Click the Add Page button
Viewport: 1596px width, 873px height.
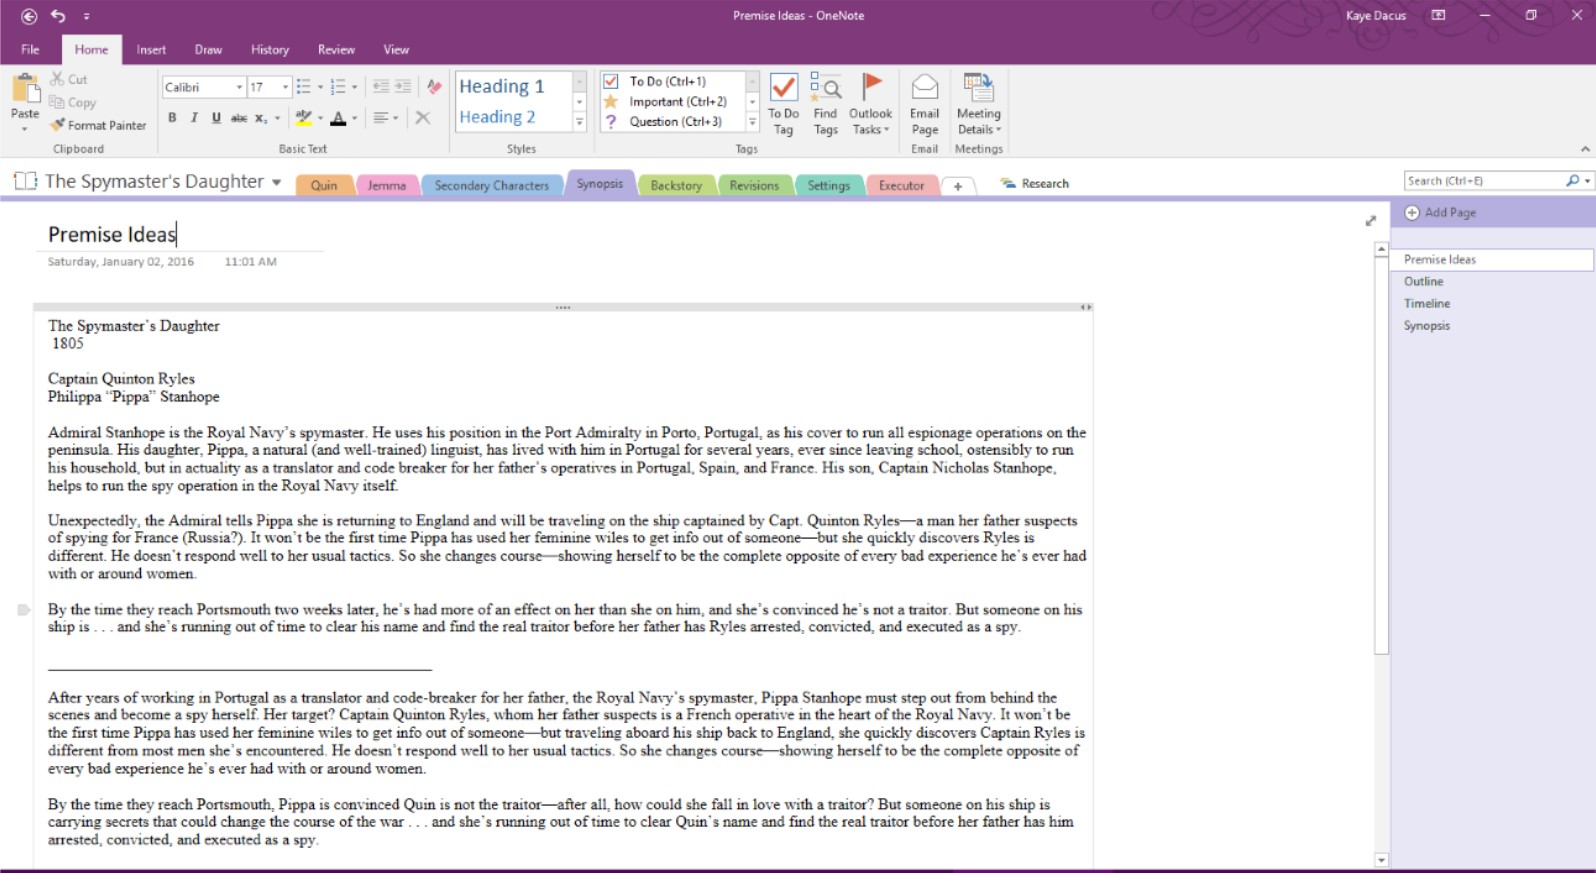[x=1441, y=212]
